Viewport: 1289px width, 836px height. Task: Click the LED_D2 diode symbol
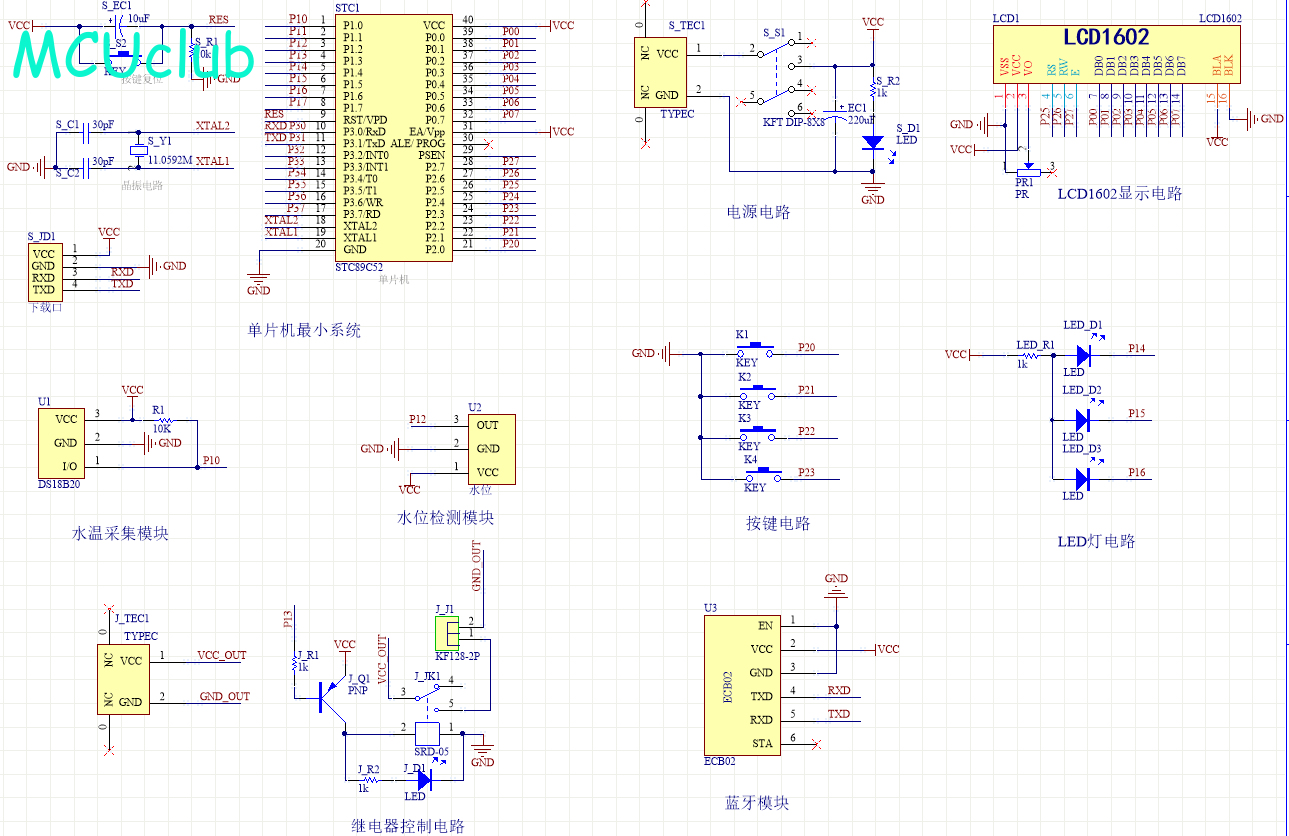point(1083,419)
